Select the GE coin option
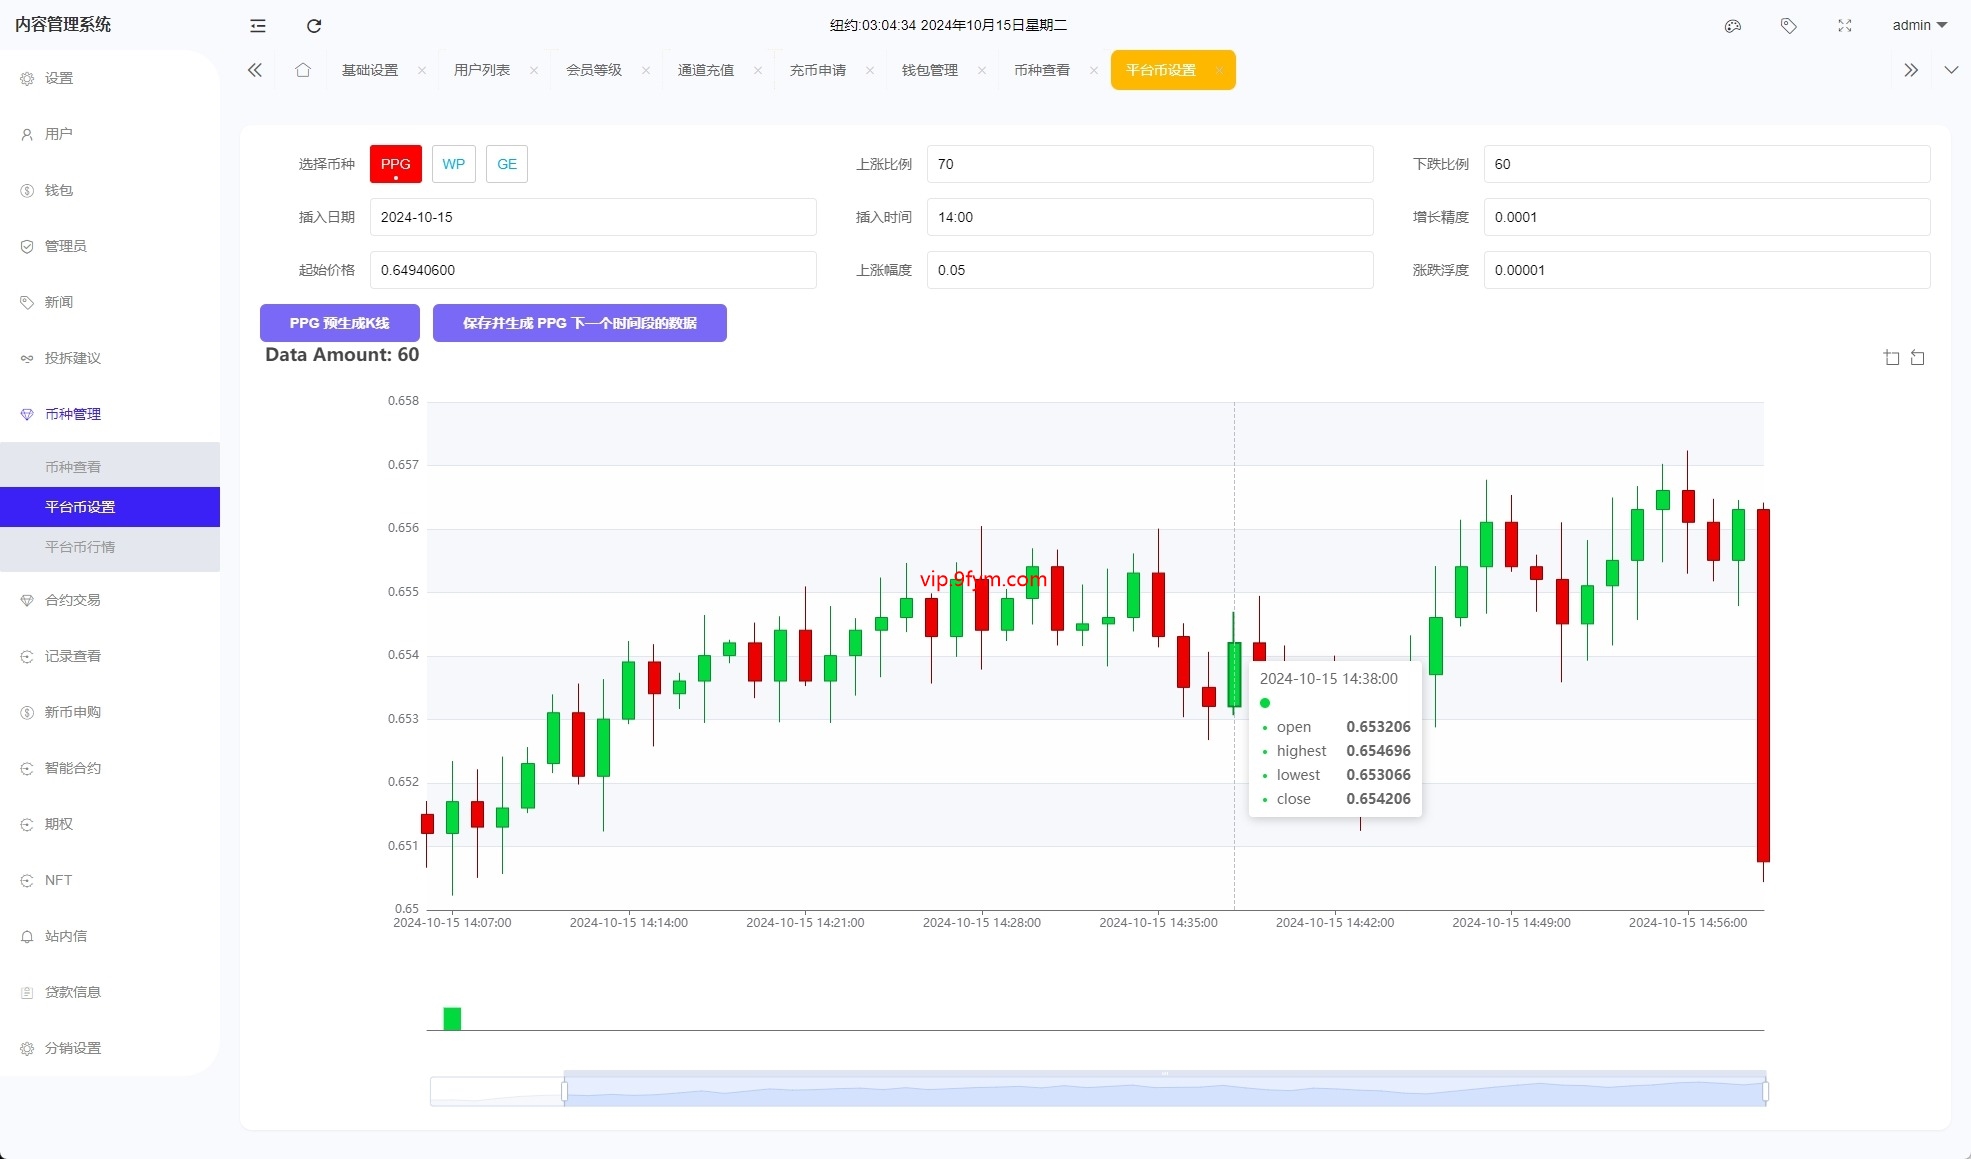This screenshot has width=1971, height=1159. tap(507, 164)
